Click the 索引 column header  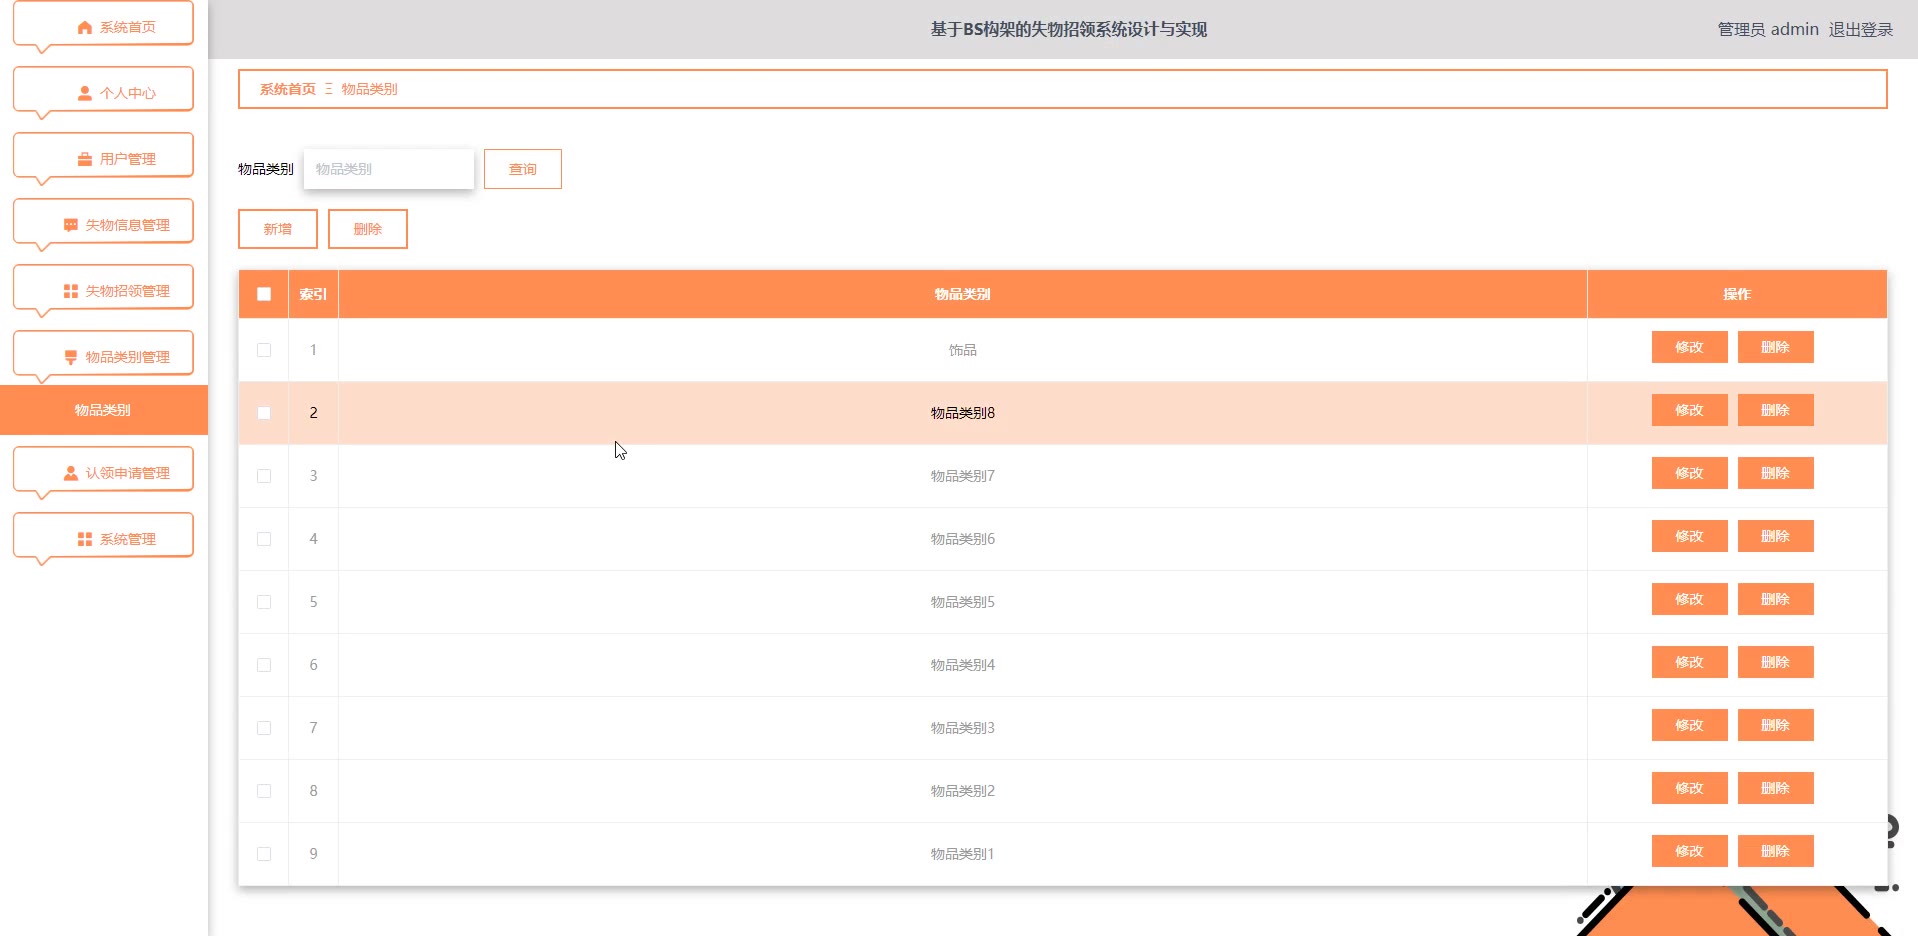pos(313,294)
